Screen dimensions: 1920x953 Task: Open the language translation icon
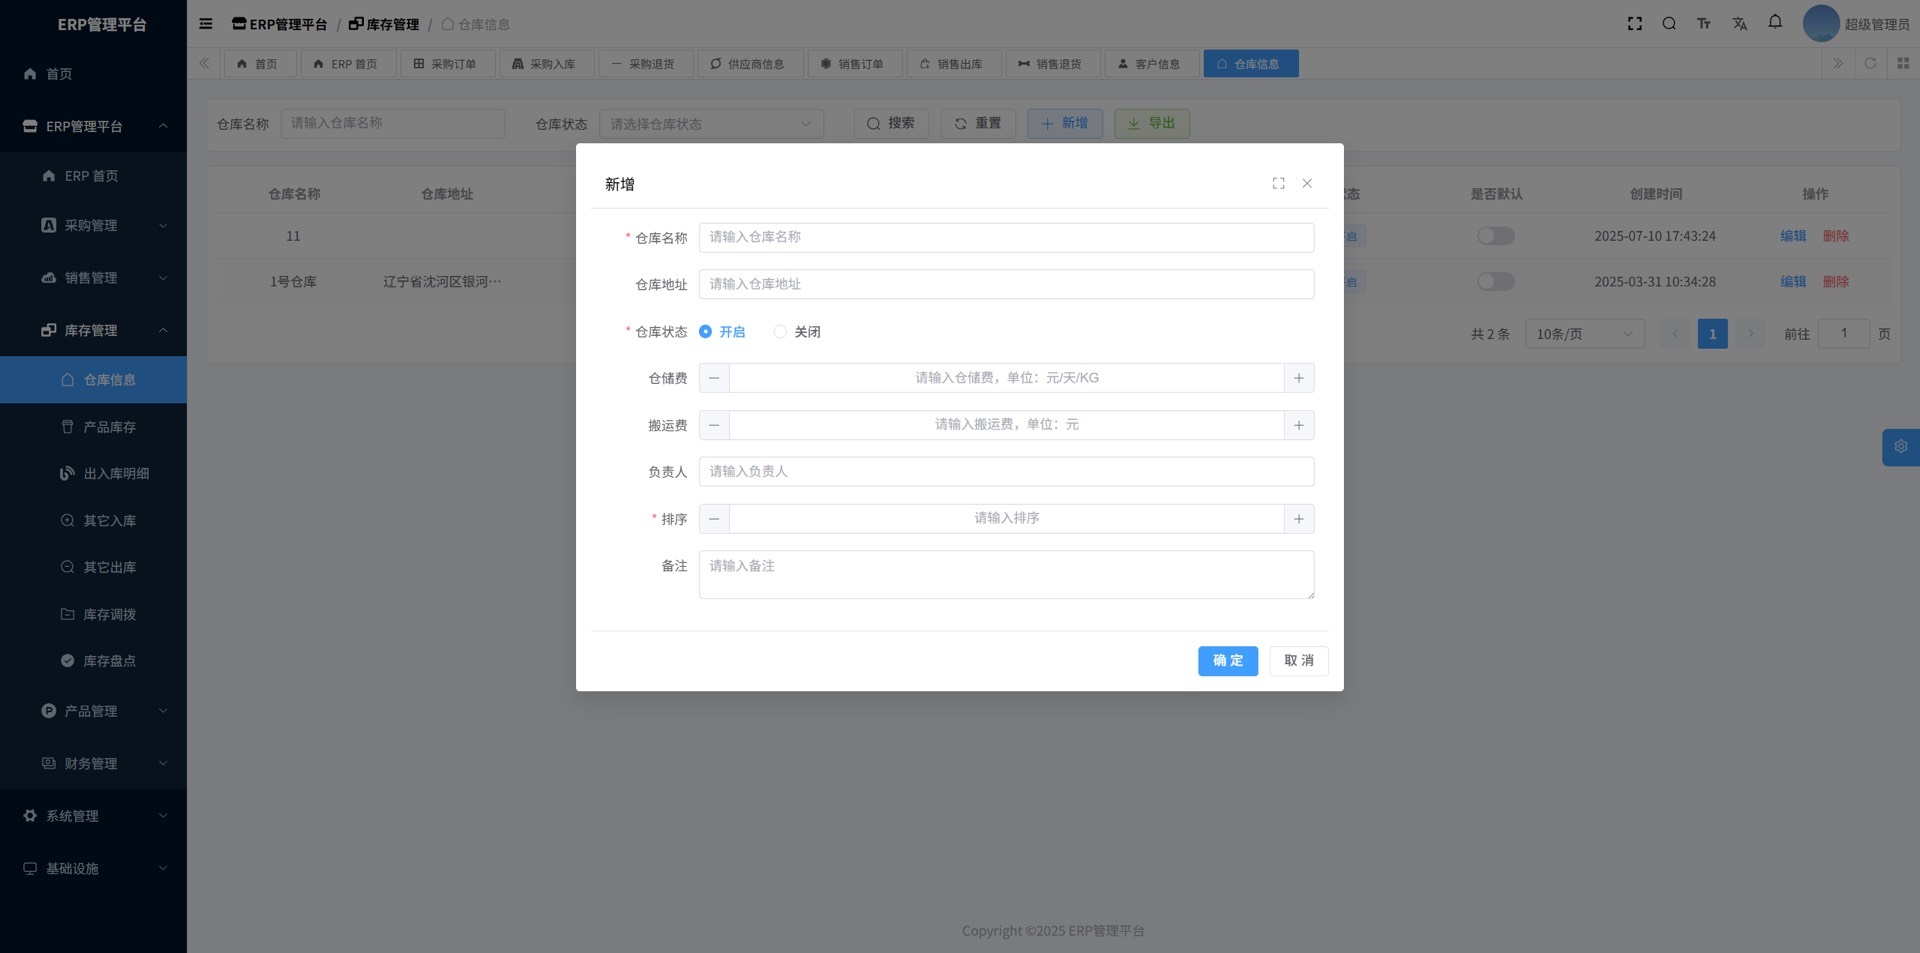click(1740, 24)
